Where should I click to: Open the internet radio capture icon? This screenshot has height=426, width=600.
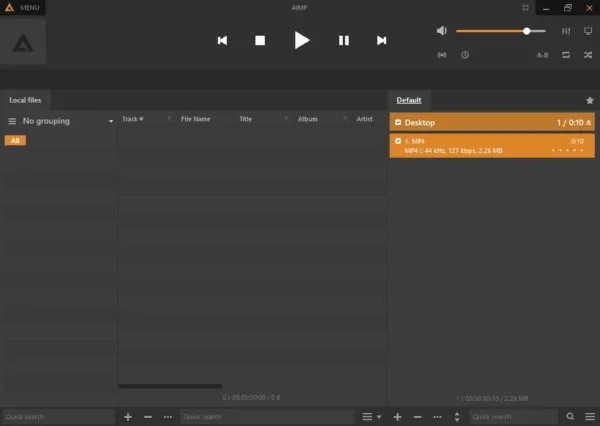click(442, 55)
